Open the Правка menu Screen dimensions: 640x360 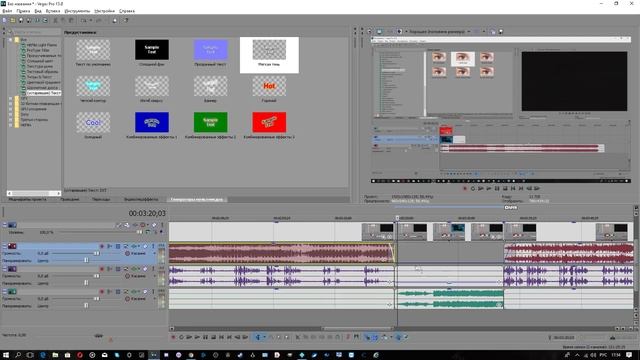[23, 11]
